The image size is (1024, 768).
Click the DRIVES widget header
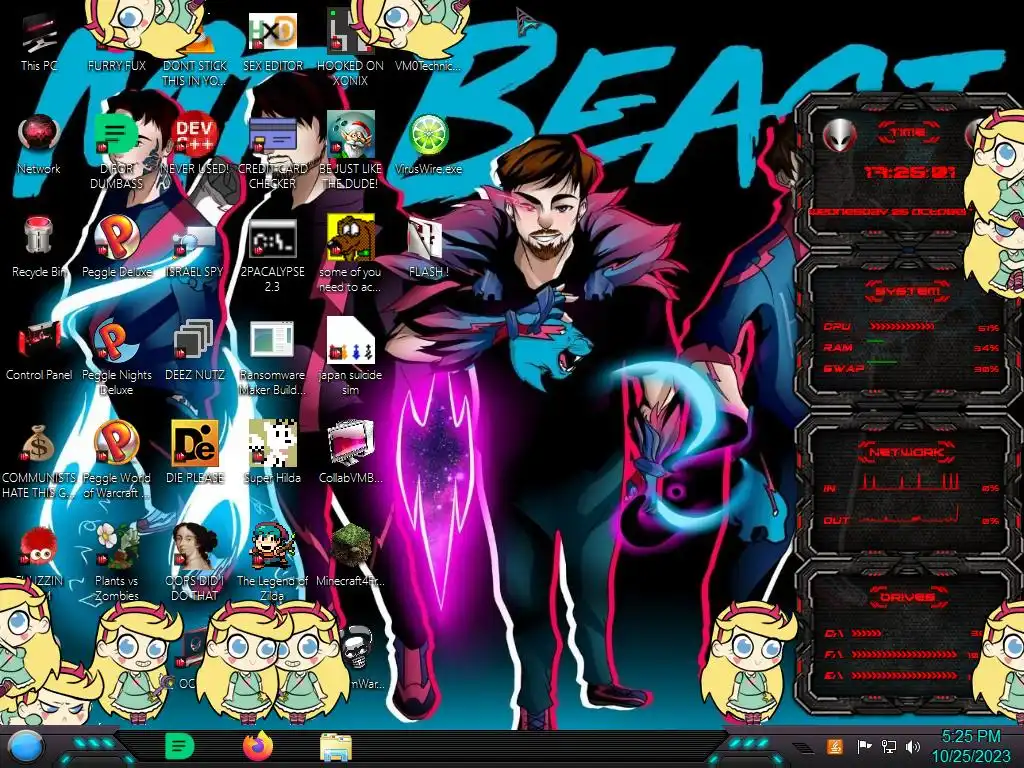click(x=908, y=596)
